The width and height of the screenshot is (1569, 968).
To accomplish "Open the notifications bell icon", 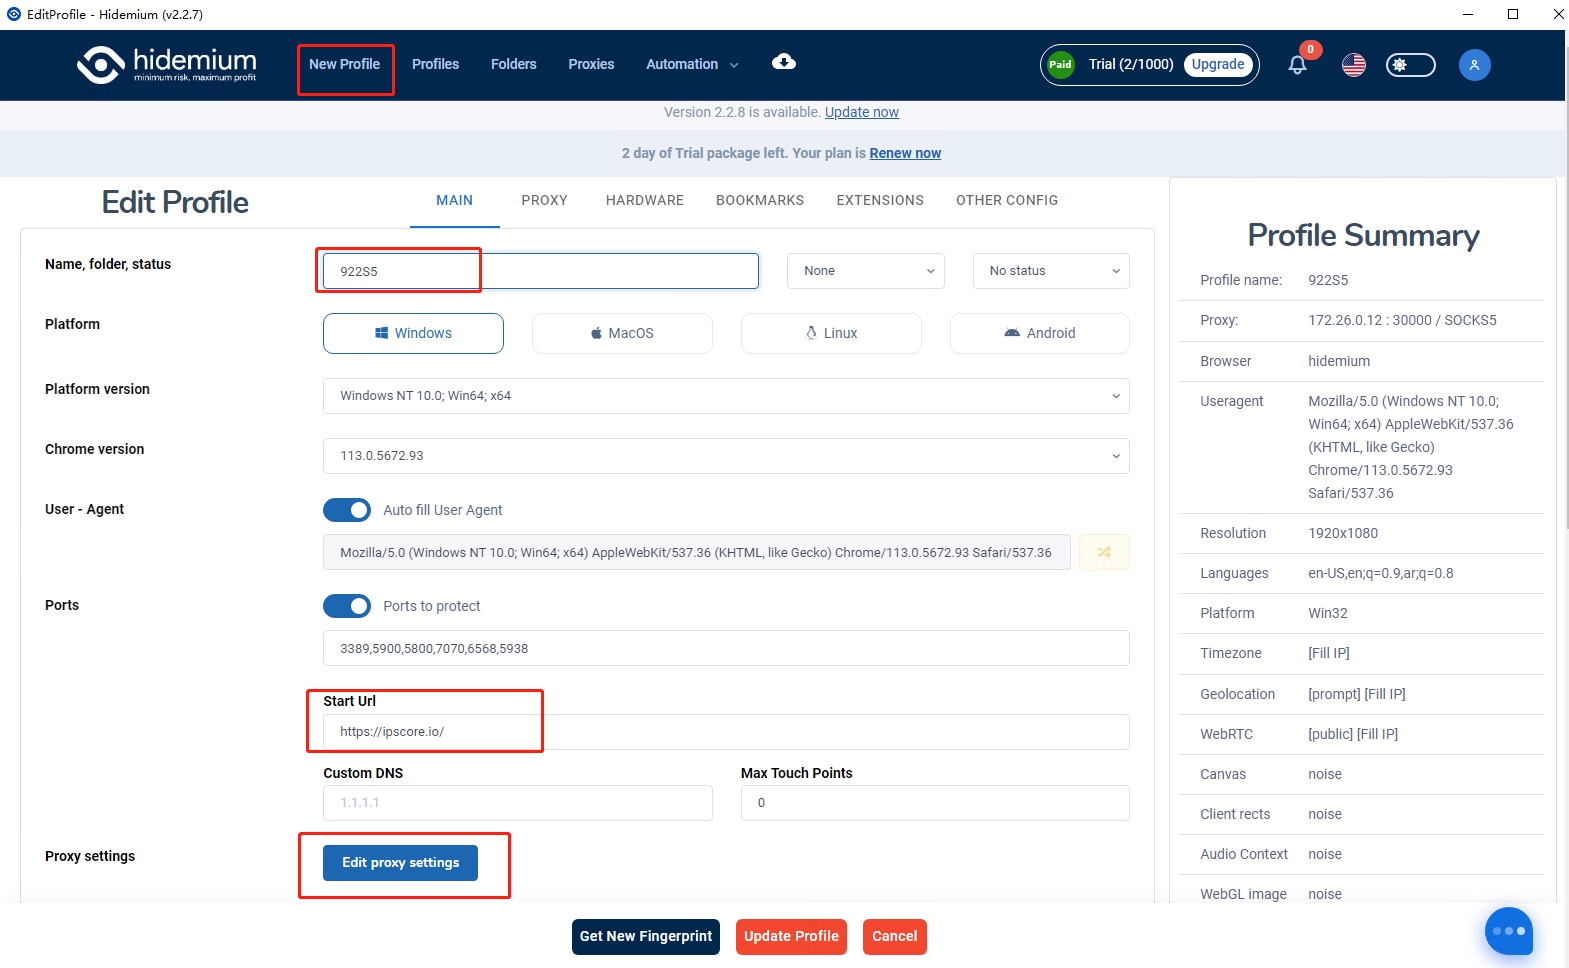I will pos(1297,65).
